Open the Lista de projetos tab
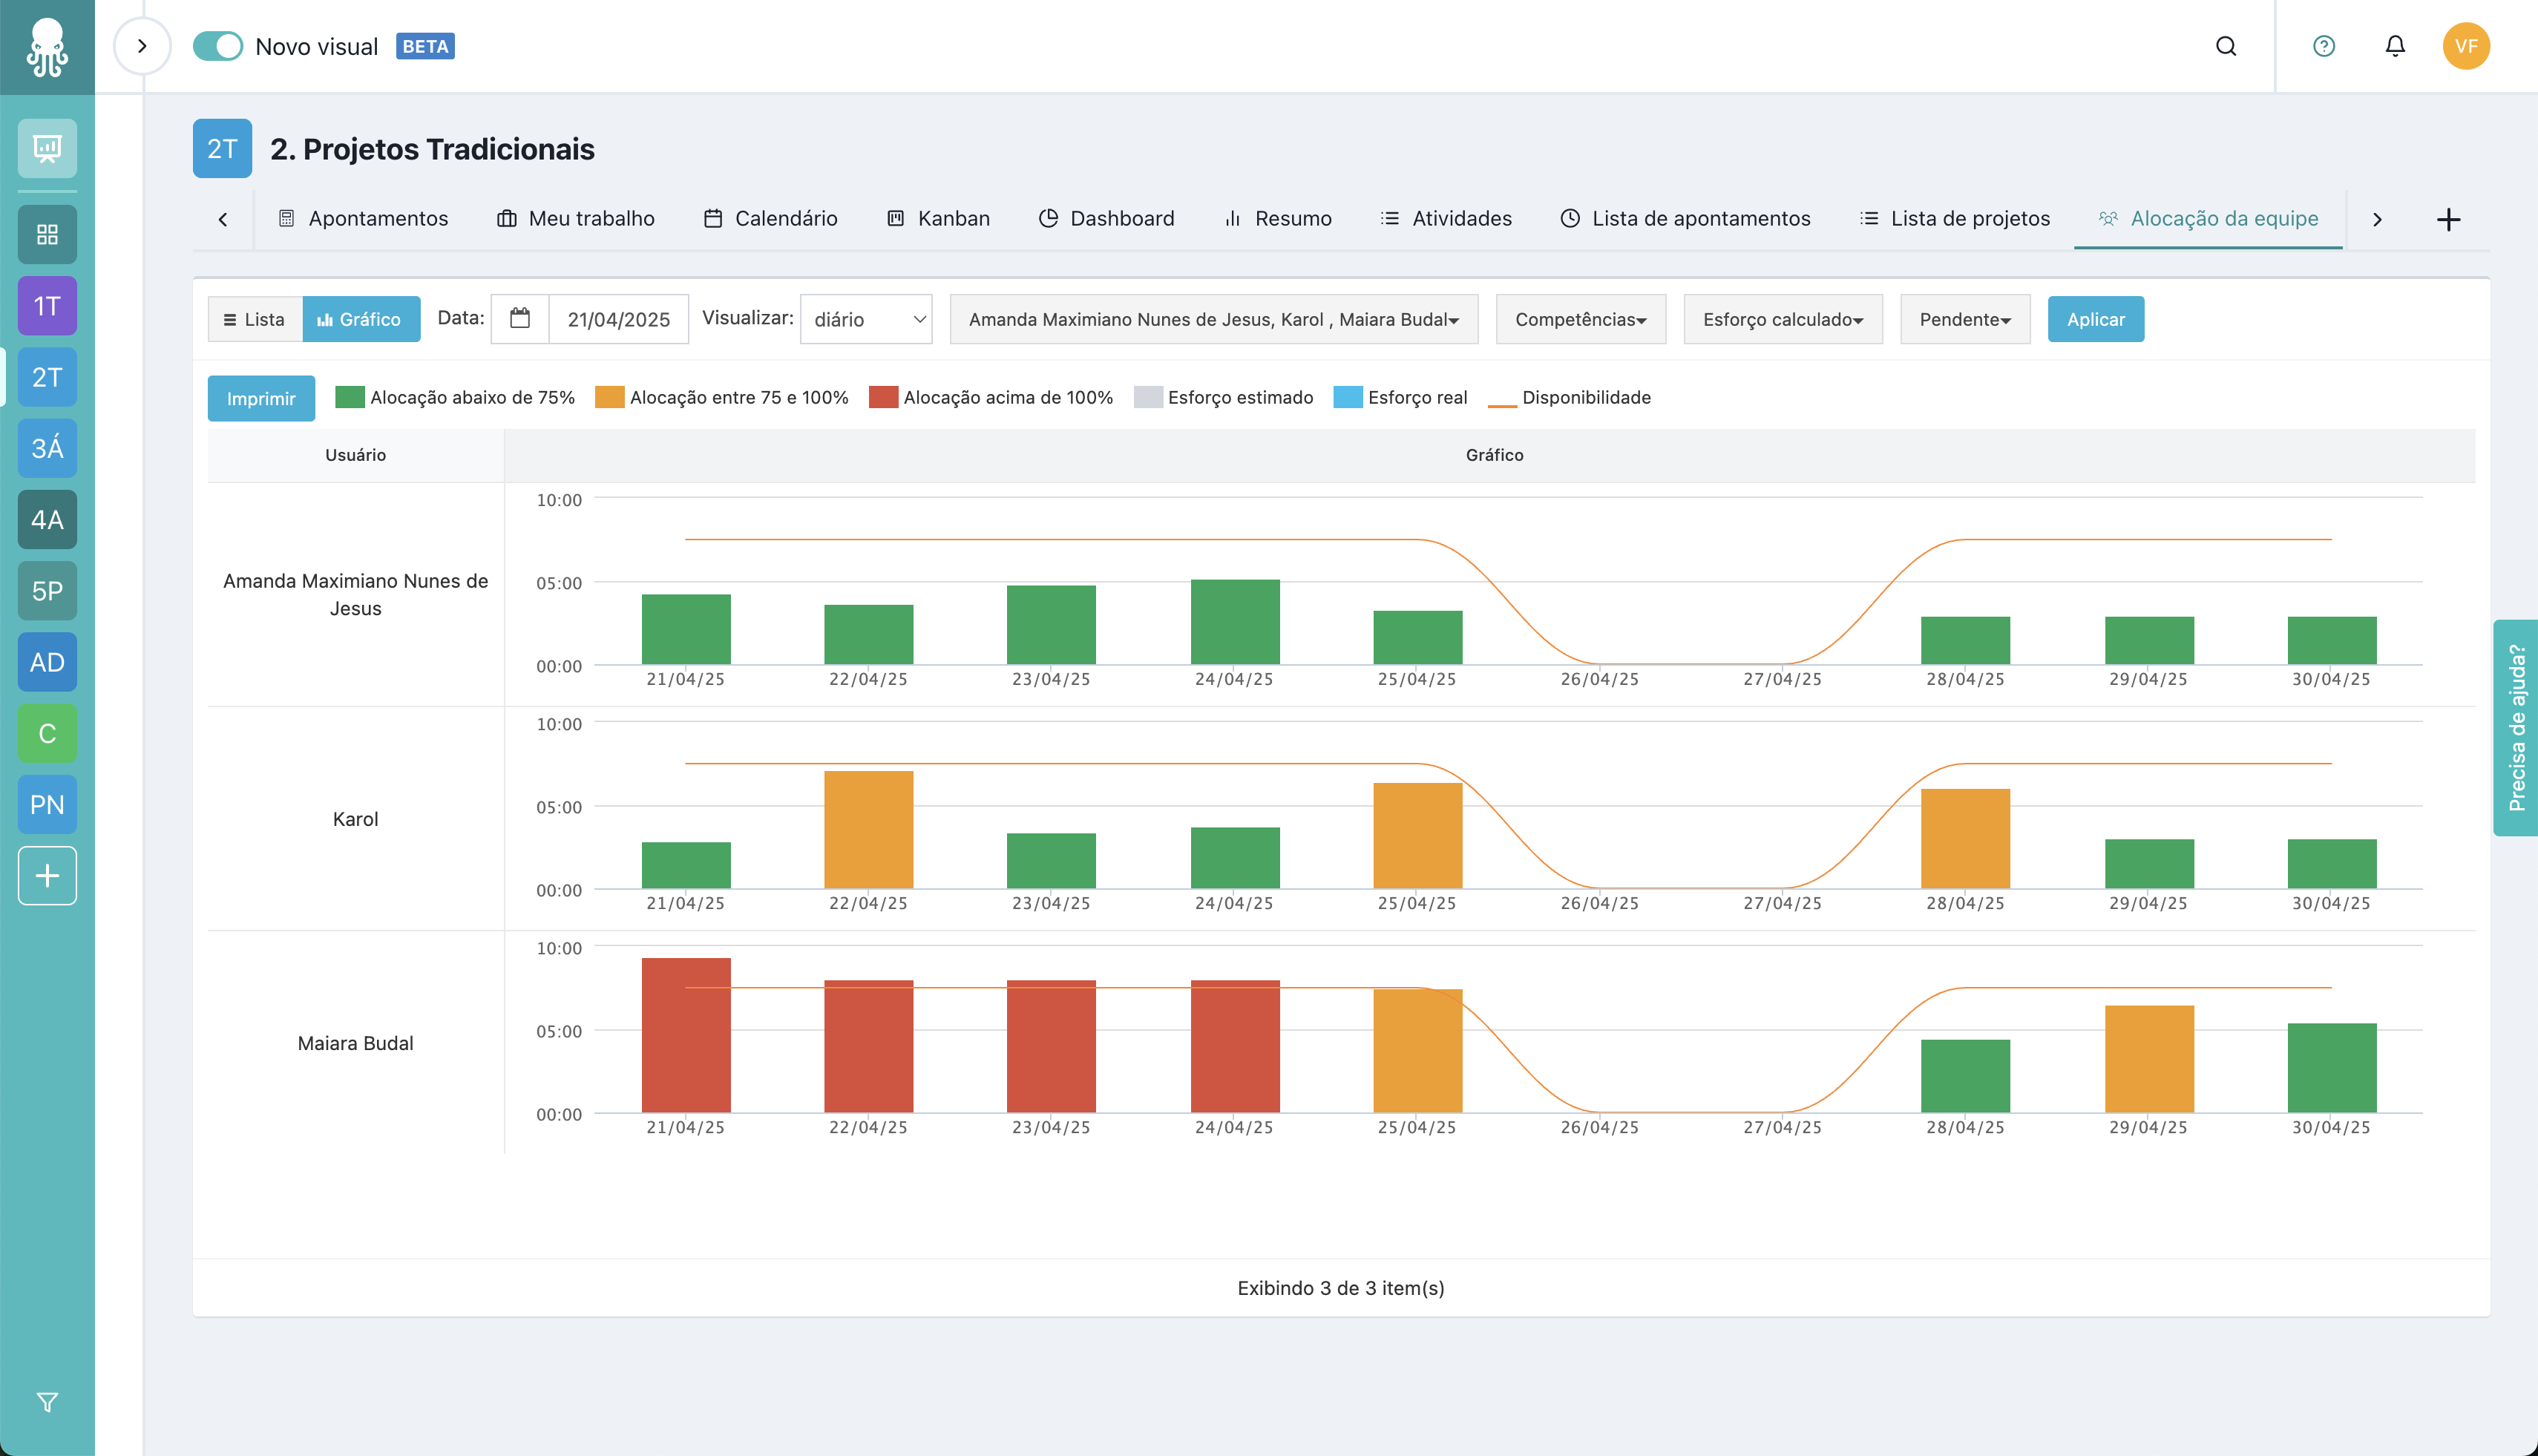The width and height of the screenshot is (2538, 1456). [1954, 219]
